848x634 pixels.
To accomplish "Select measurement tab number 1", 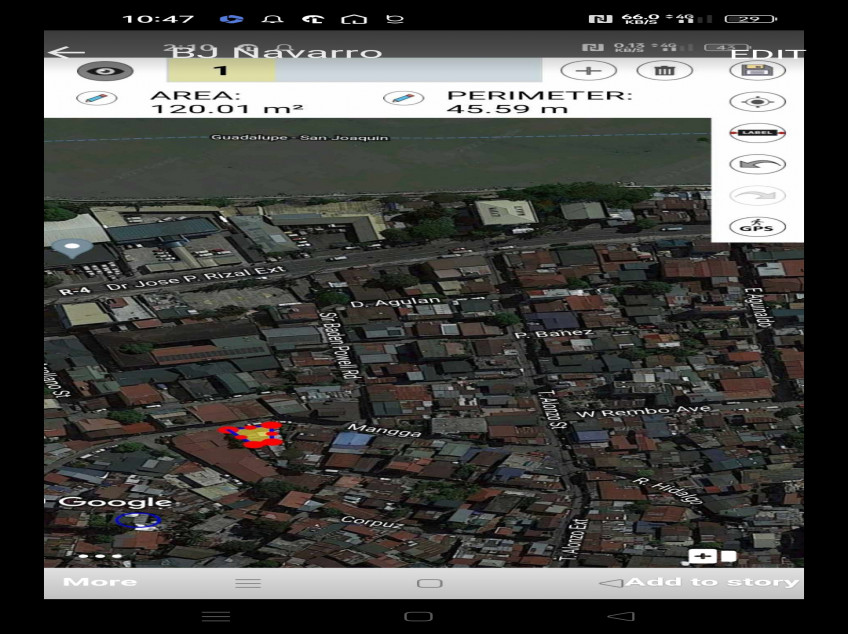I will [x=221, y=70].
